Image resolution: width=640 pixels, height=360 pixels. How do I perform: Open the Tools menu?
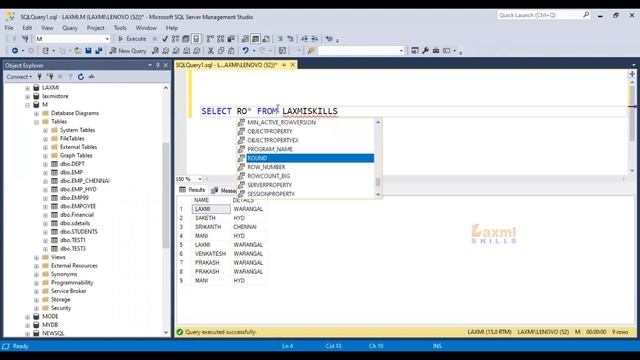120,28
